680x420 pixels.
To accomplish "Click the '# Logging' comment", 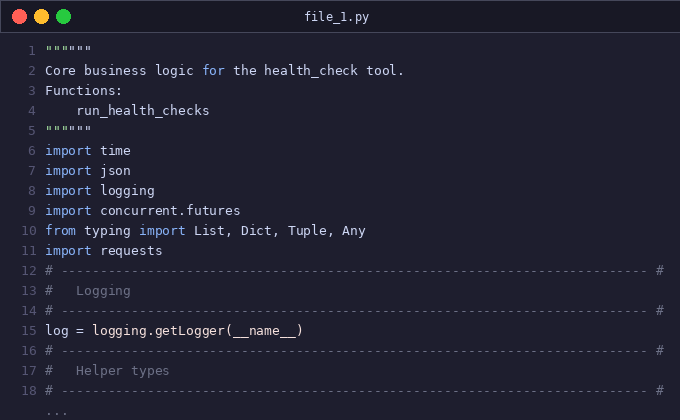I will [x=88, y=291].
